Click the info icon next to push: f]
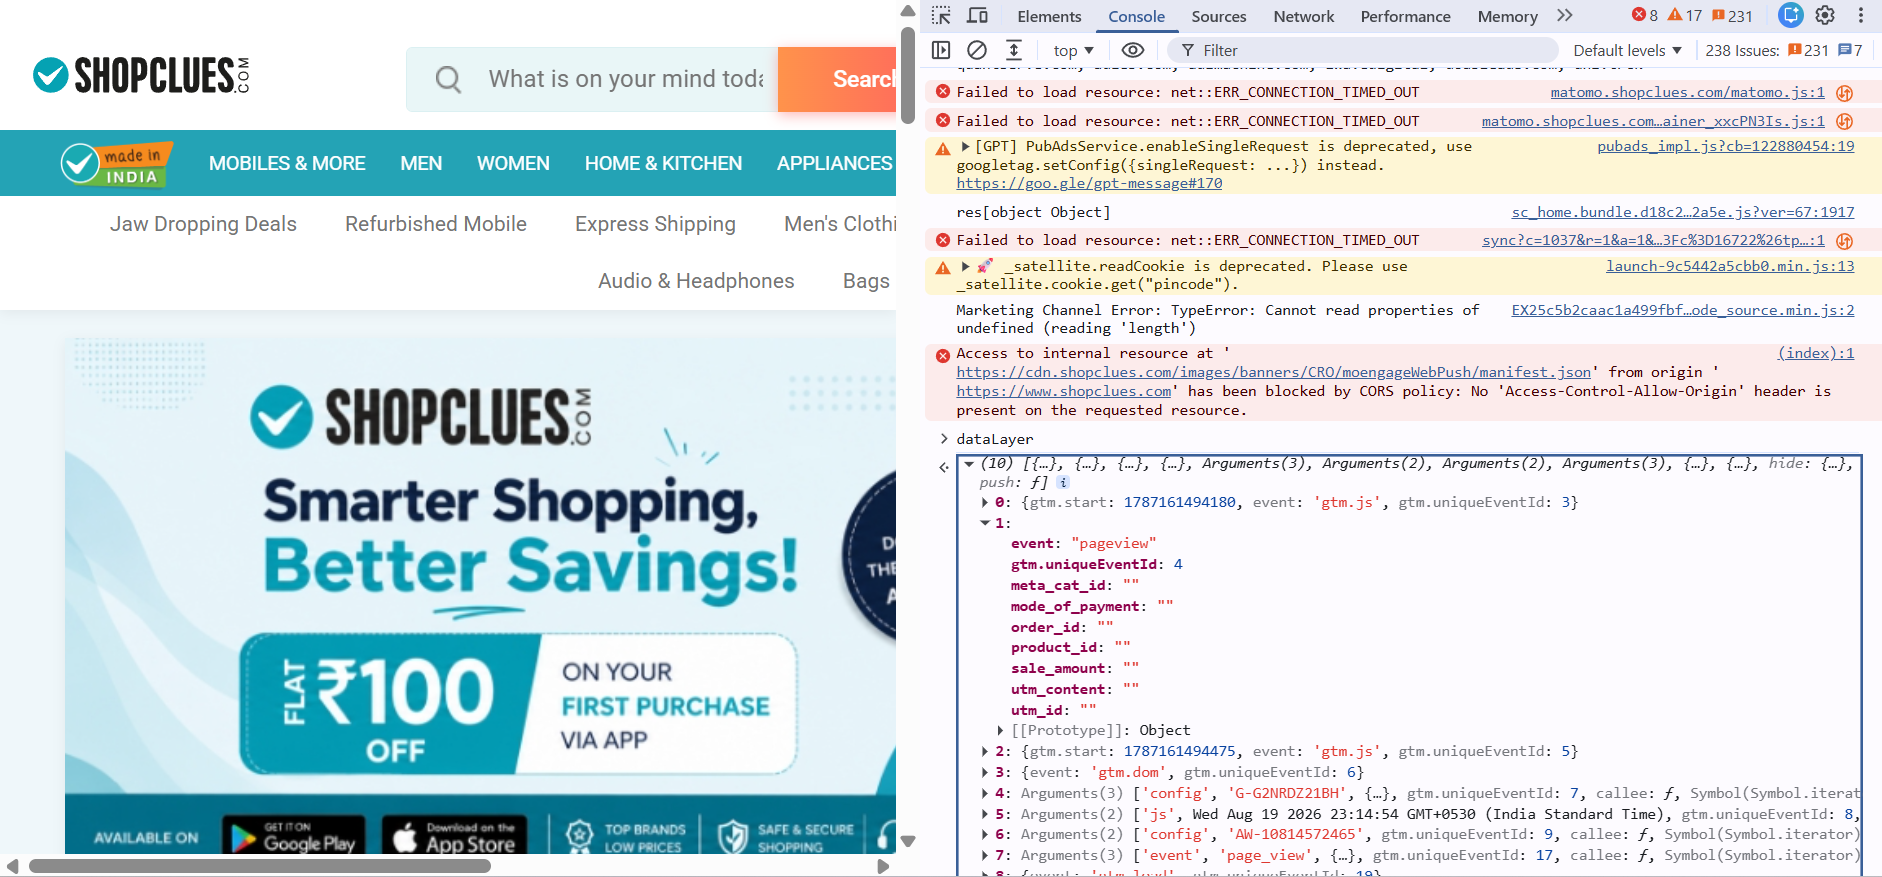Screen dimensions: 1882x877 1063,482
